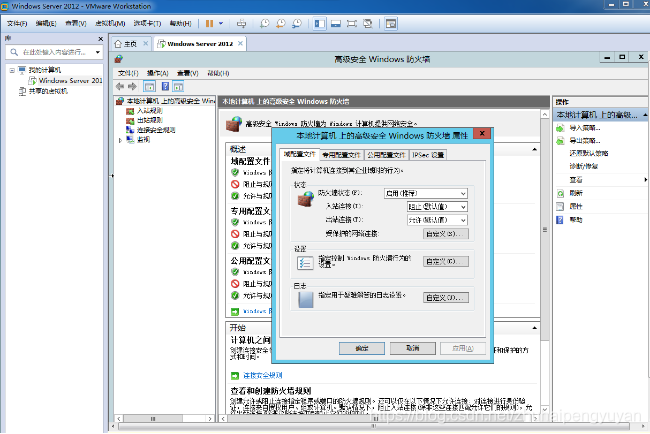Open the library search dropdown arrow
The width and height of the screenshot is (650, 434).
tap(98, 52)
